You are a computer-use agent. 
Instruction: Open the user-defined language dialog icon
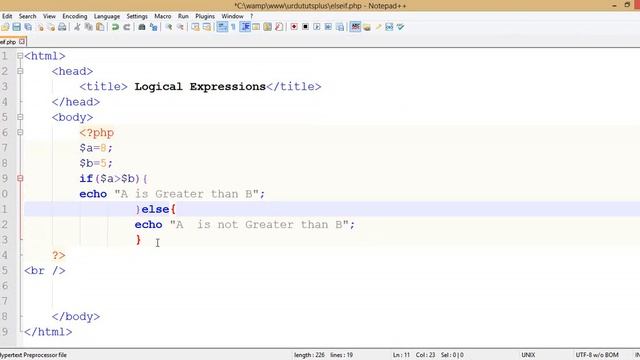tap(256, 27)
